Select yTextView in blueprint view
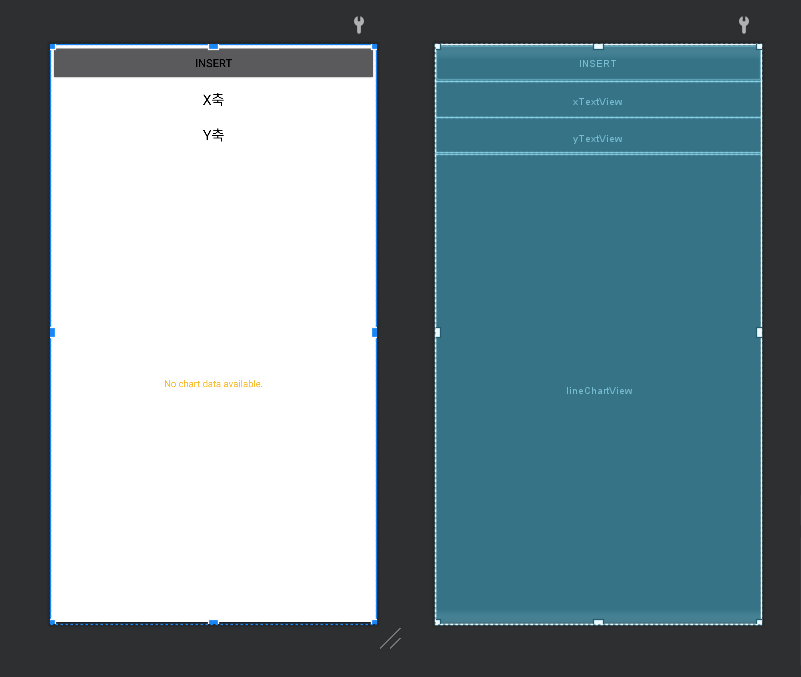Viewport: 801px width, 677px height. point(598,136)
